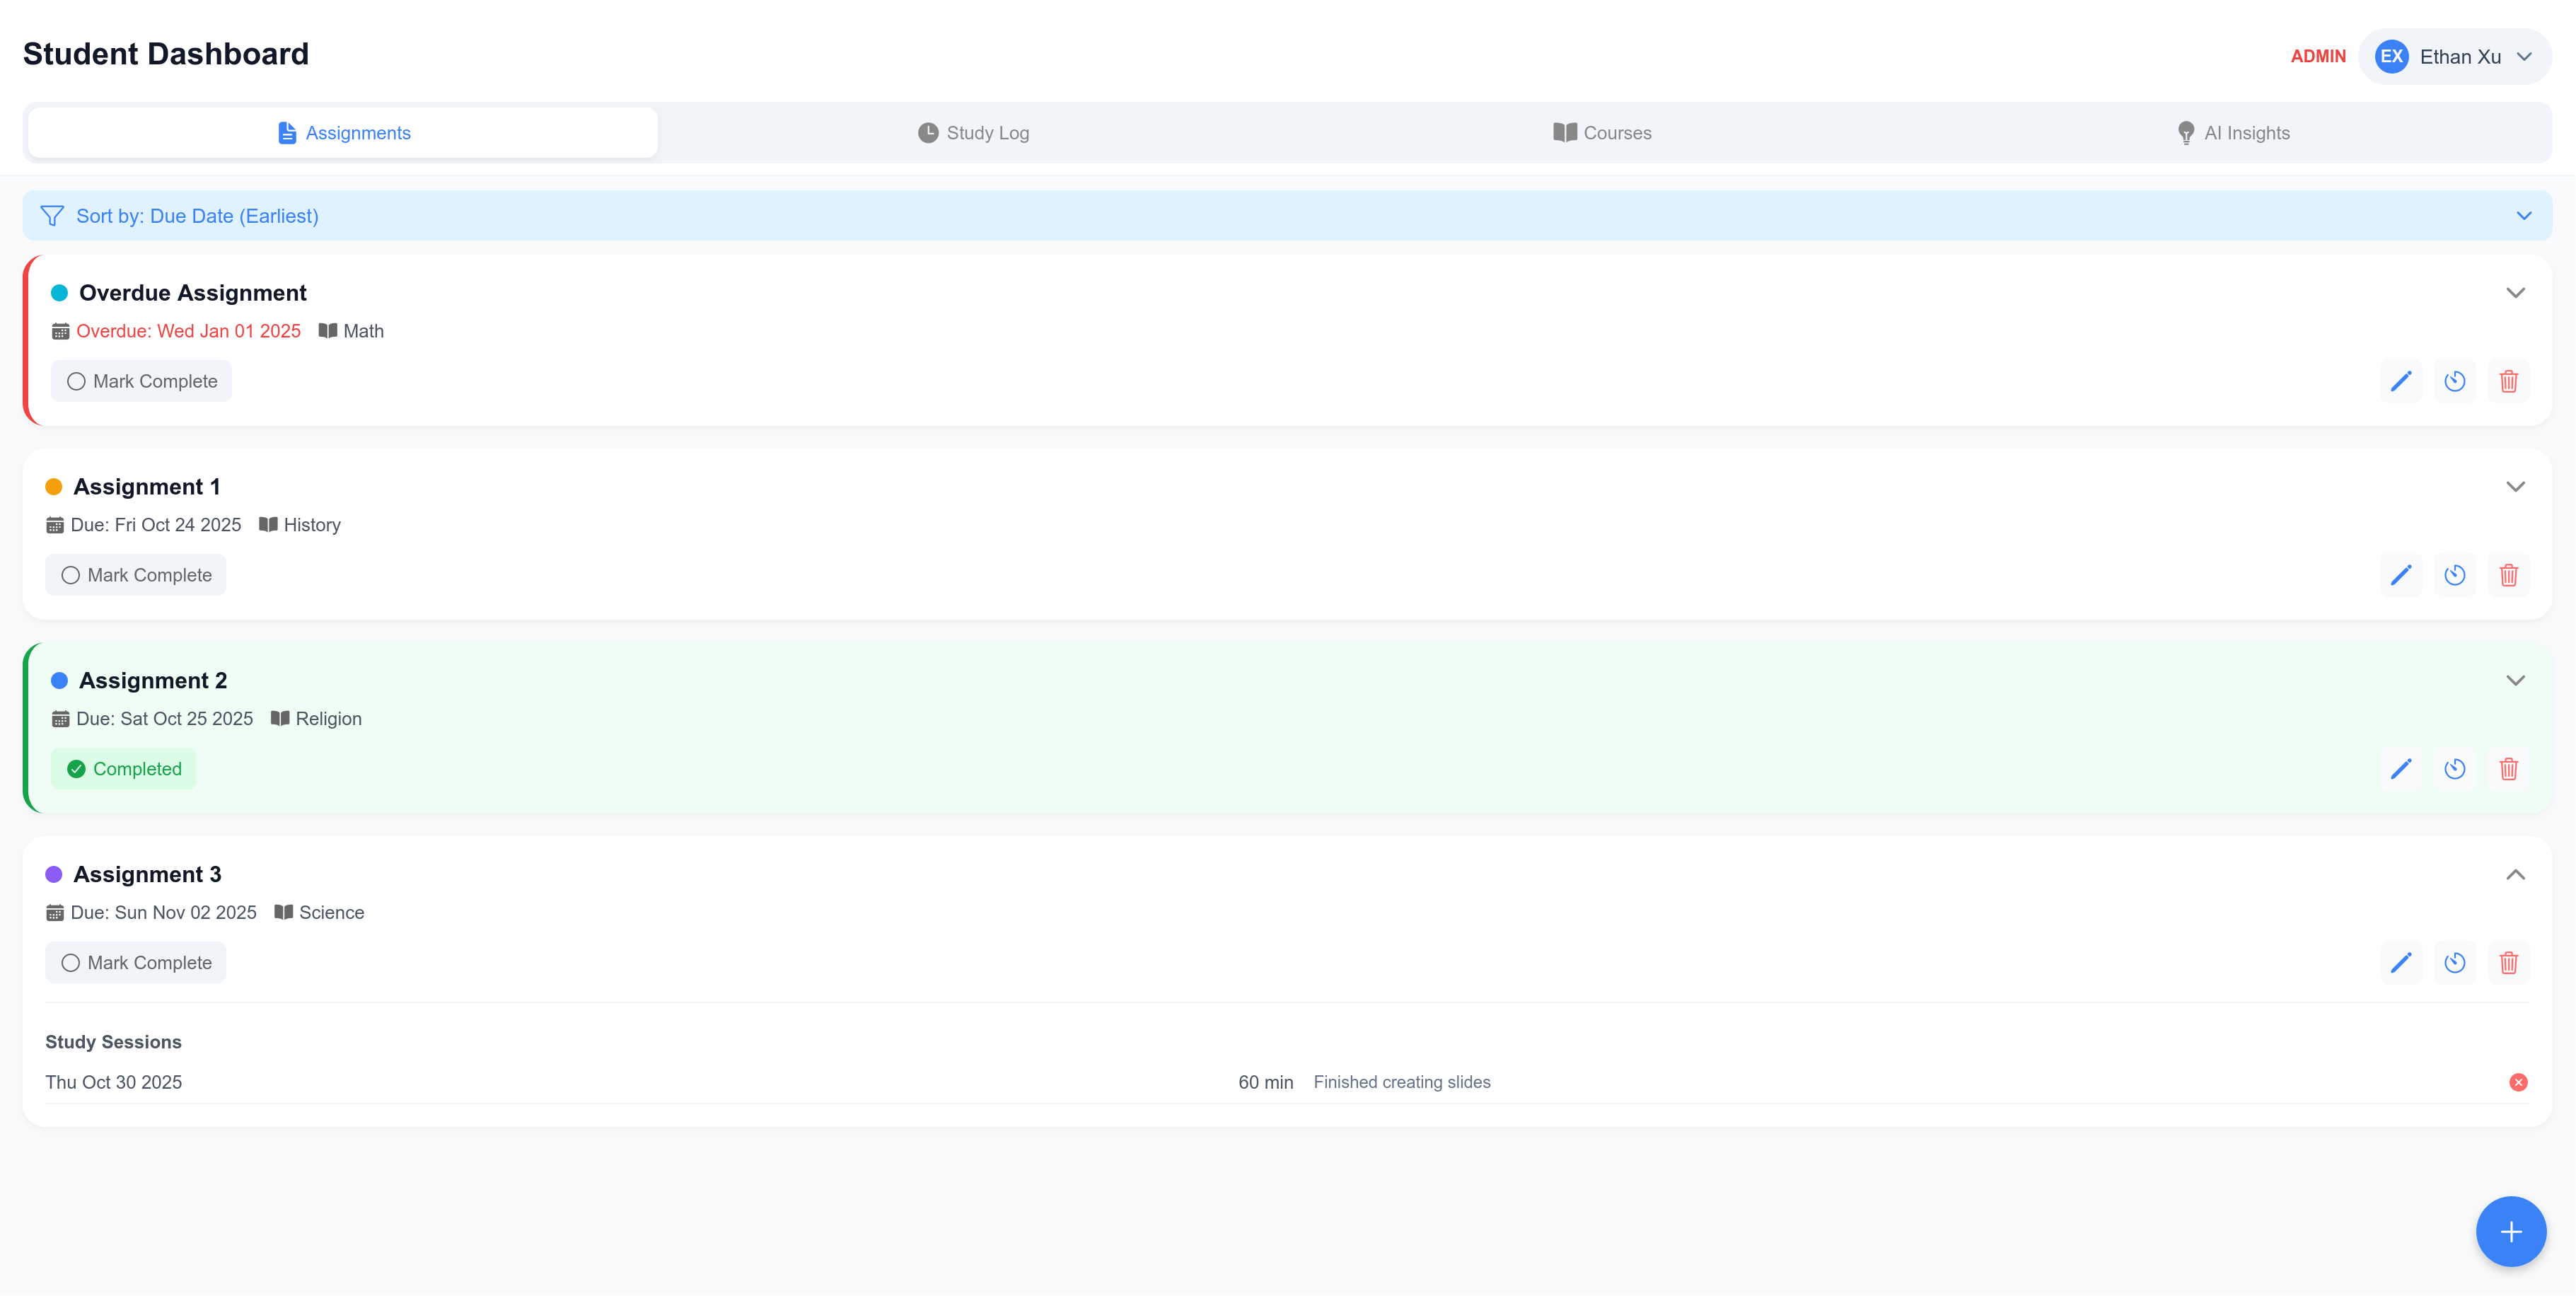Click 'Due: Fri Oct 24 2025' text
2576x1296 pixels.
(x=156, y=525)
